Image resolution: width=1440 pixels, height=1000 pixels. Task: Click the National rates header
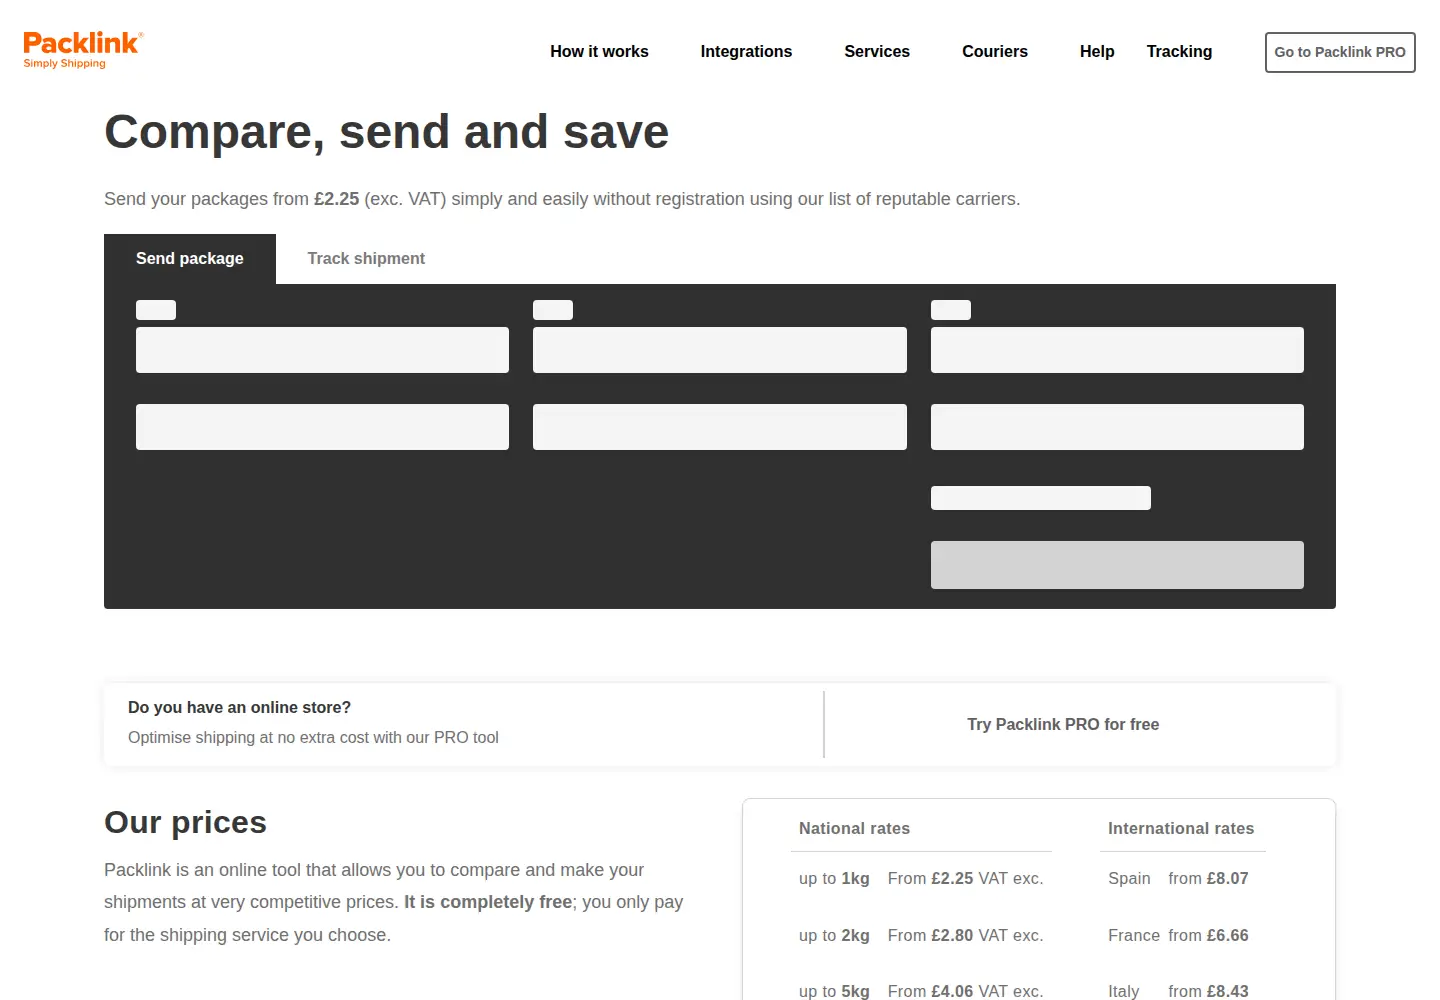[x=854, y=828]
